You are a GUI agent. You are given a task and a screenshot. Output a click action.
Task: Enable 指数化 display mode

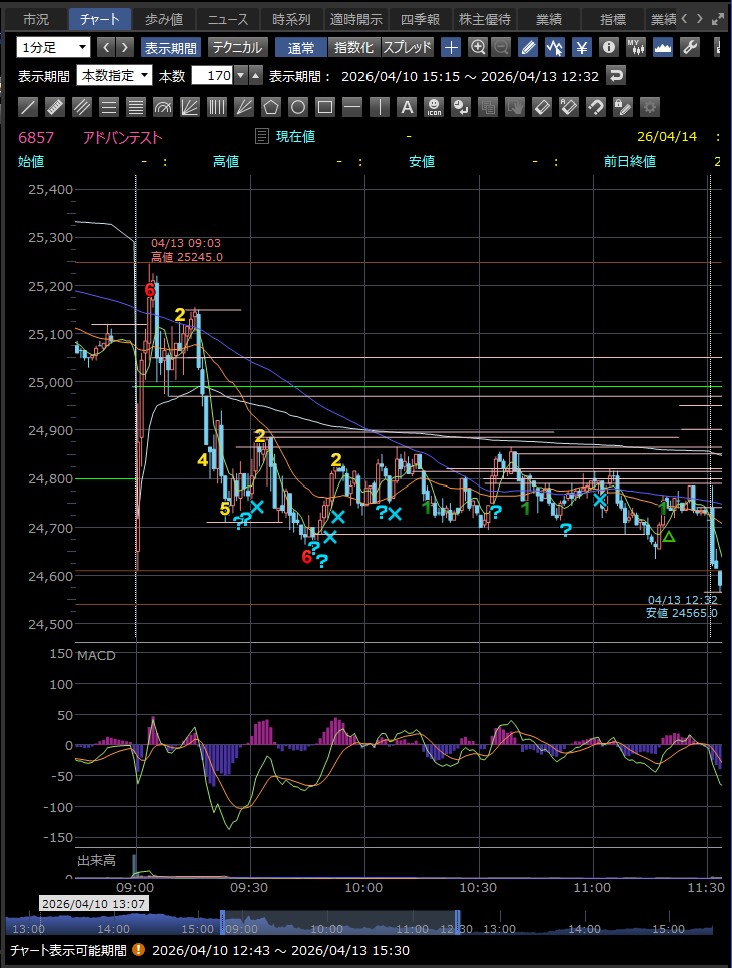pos(355,47)
